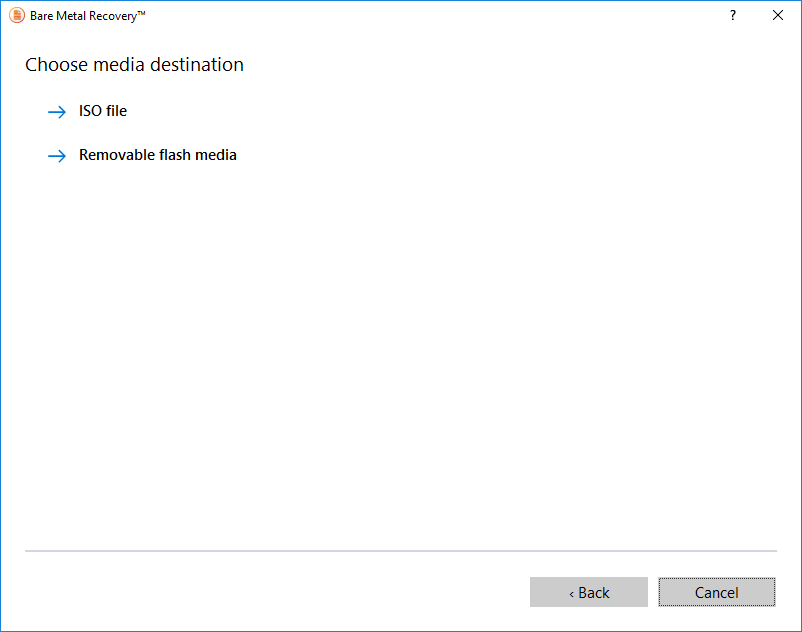Click the word 'destination' in the heading
802x632 pixels.
(197, 65)
